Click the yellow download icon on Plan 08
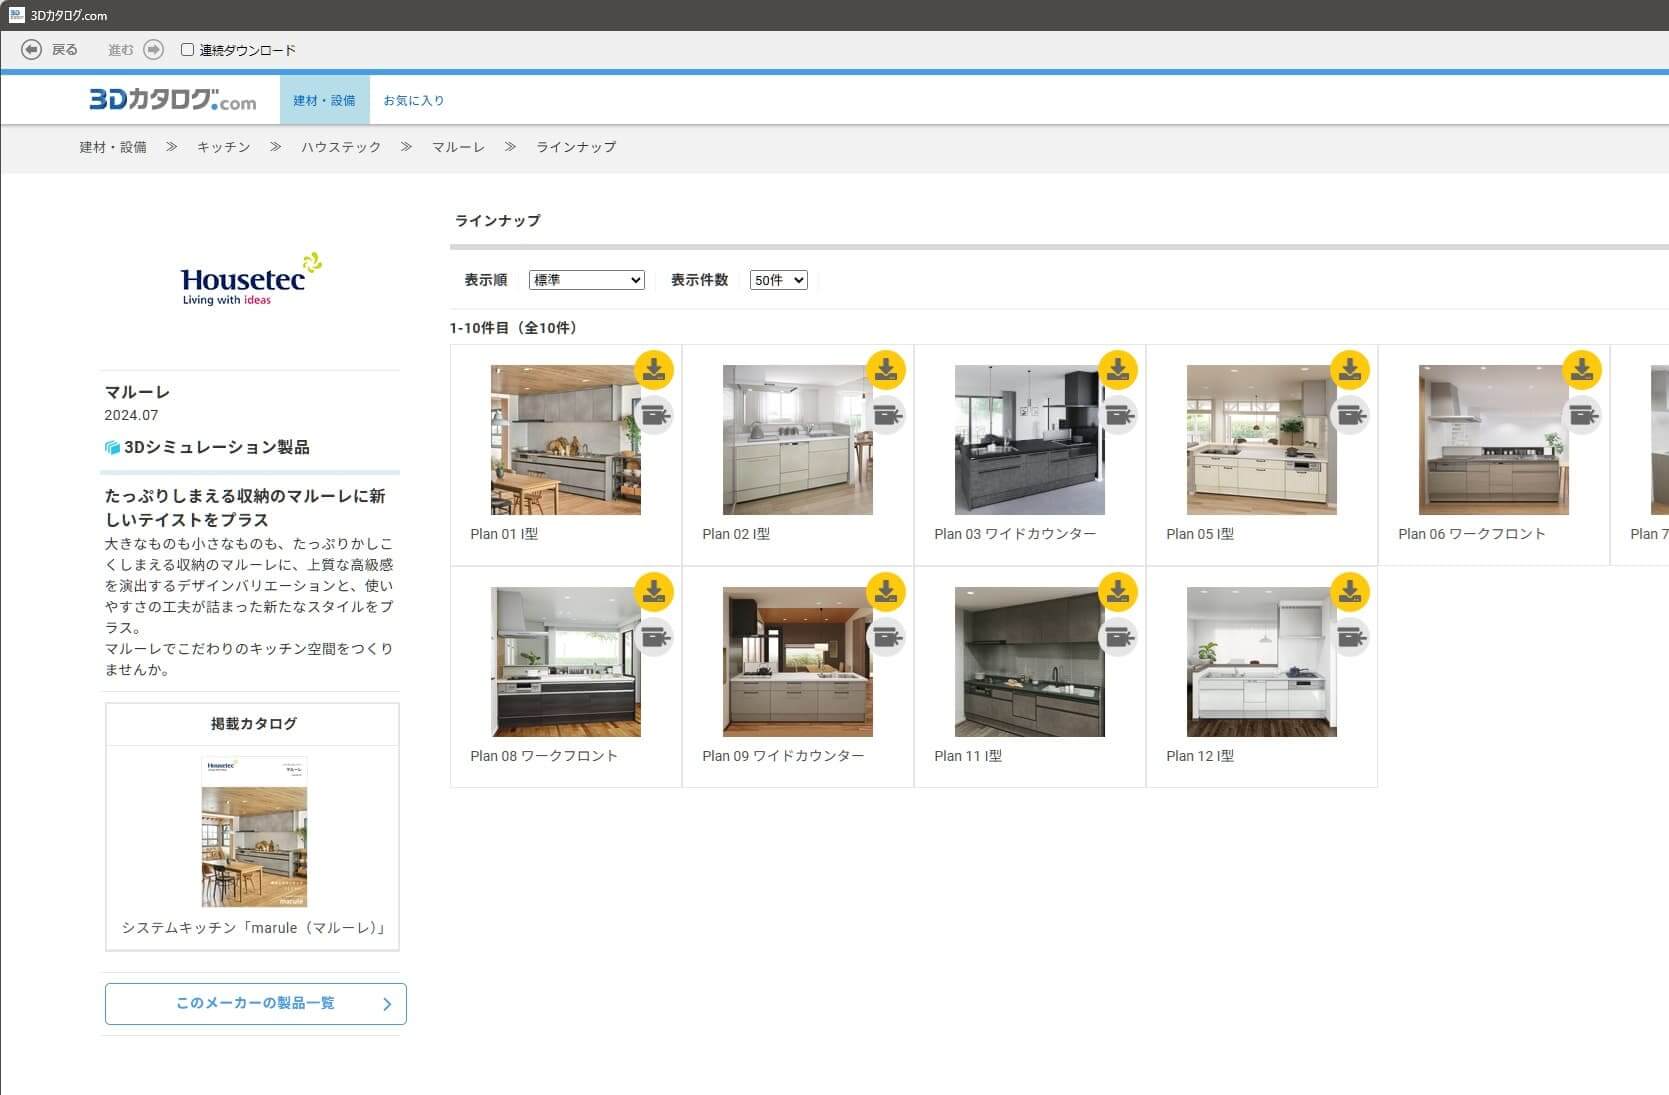This screenshot has height=1095, width=1669. 654,592
